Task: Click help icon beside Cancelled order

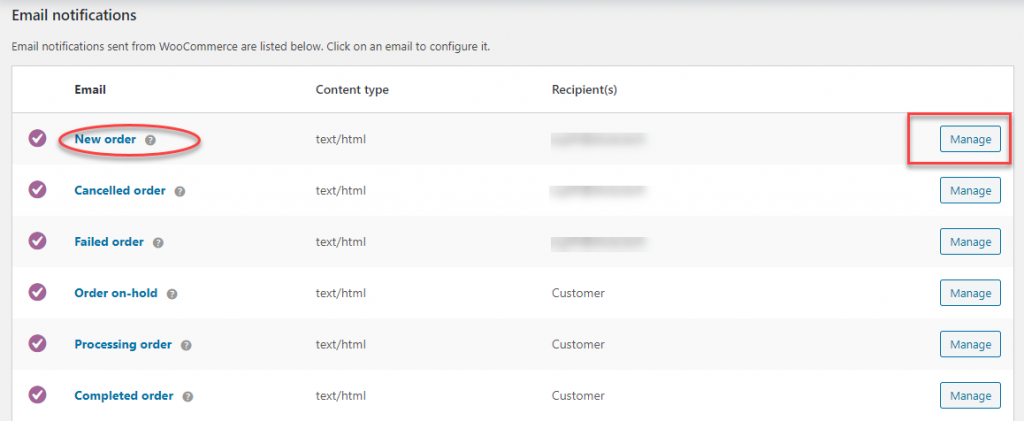Action: pos(181,191)
